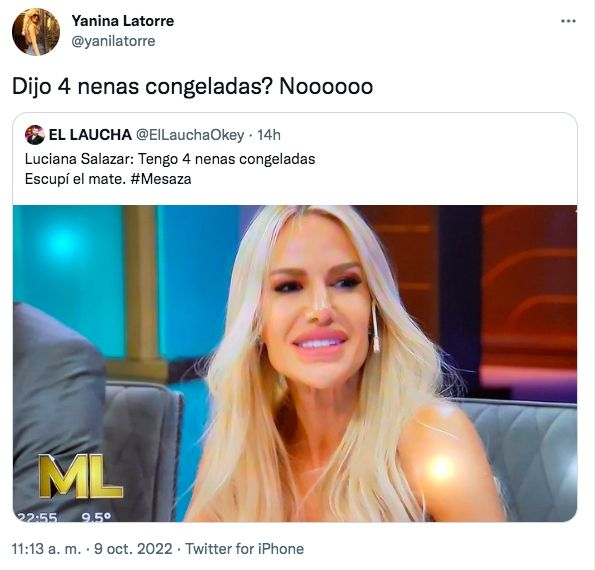Open the #Mesaza hashtag

pos(161,179)
